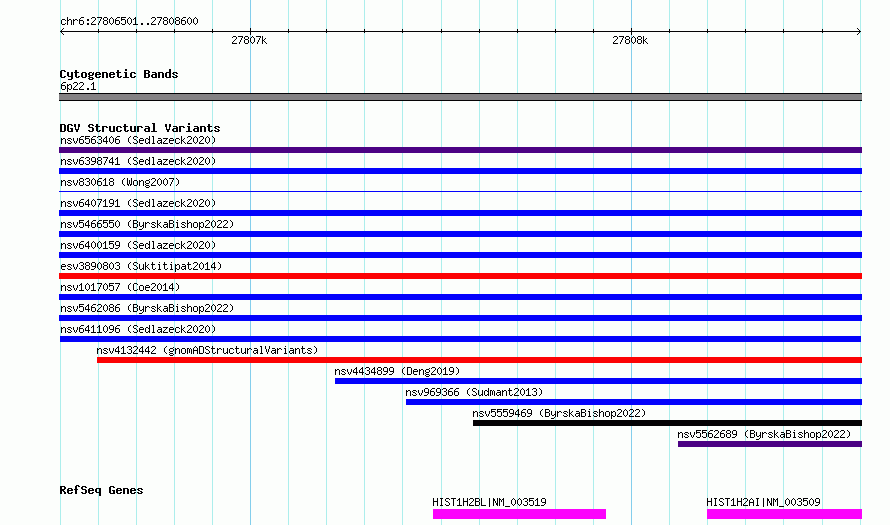The image size is (890, 525).
Task: Click the RefSeq Genes track title
Action: (101, 490)
